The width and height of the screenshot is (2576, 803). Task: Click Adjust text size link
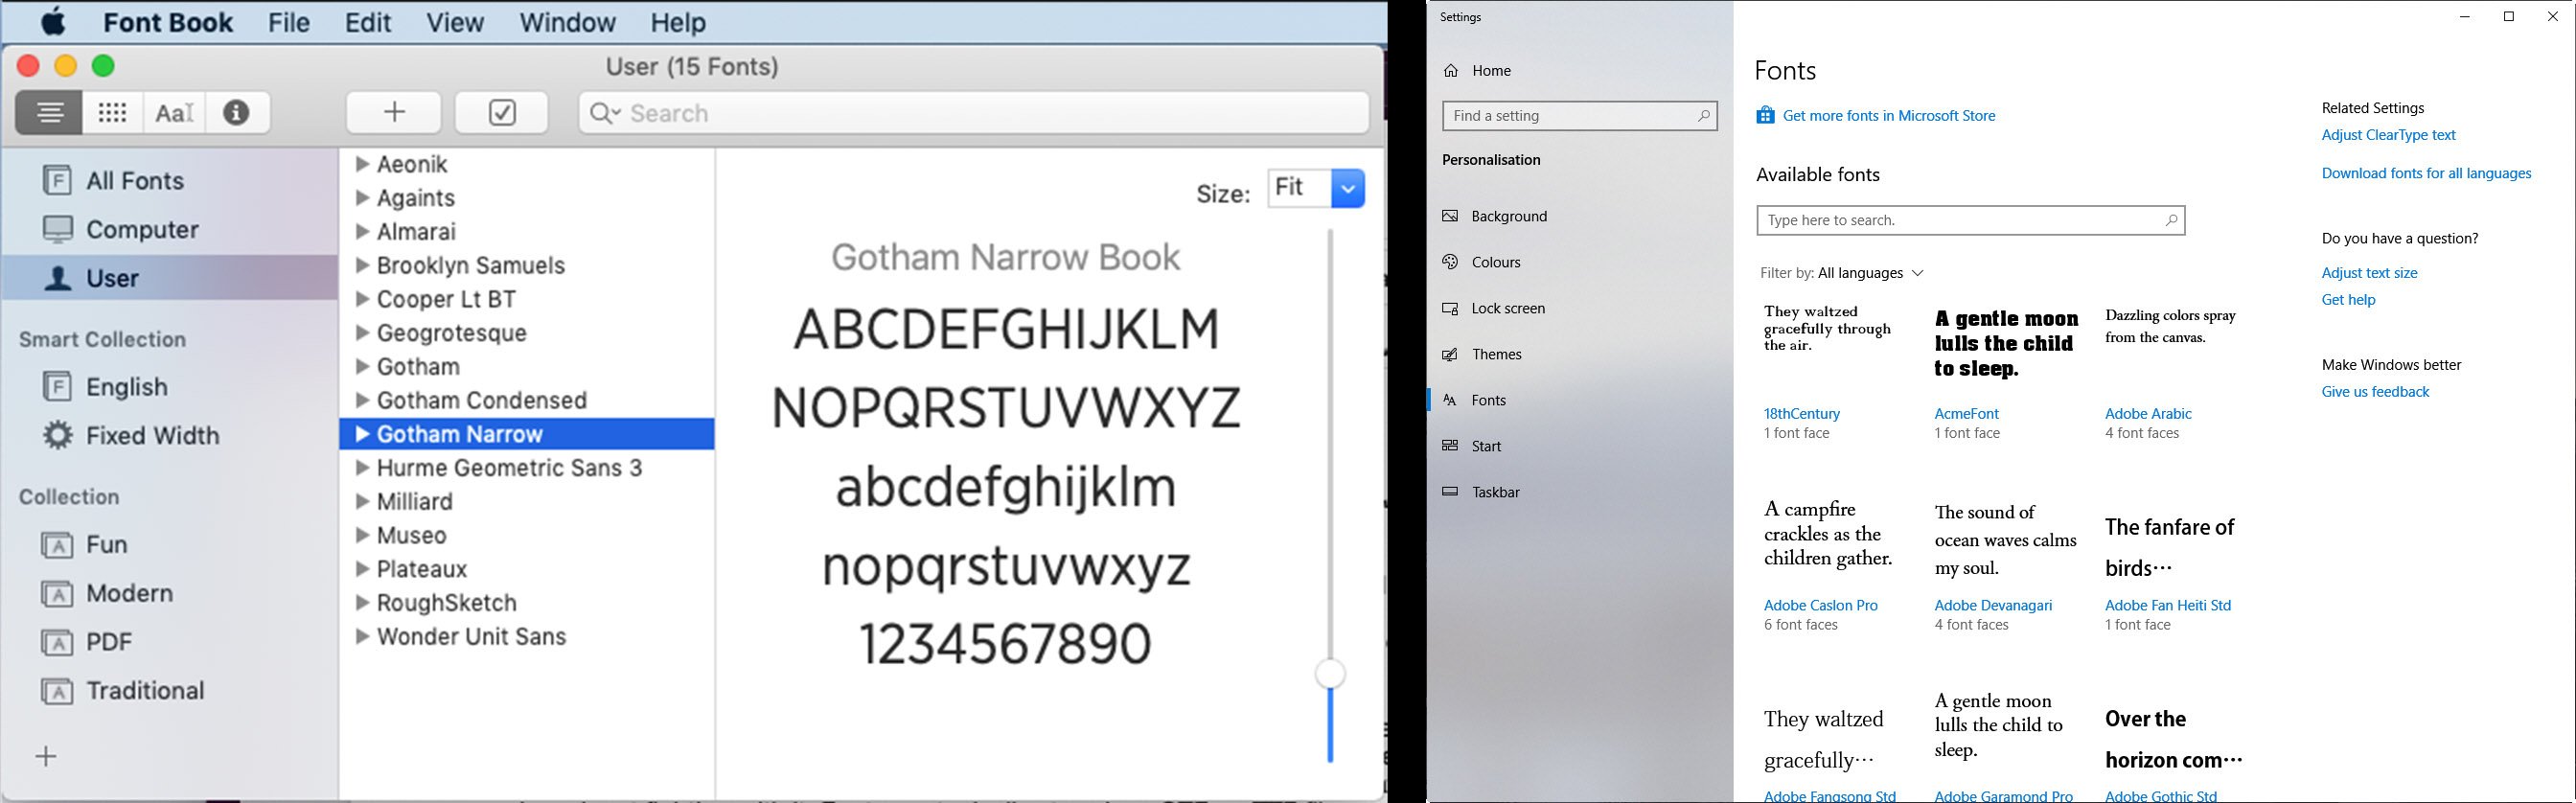(2369, 273)
